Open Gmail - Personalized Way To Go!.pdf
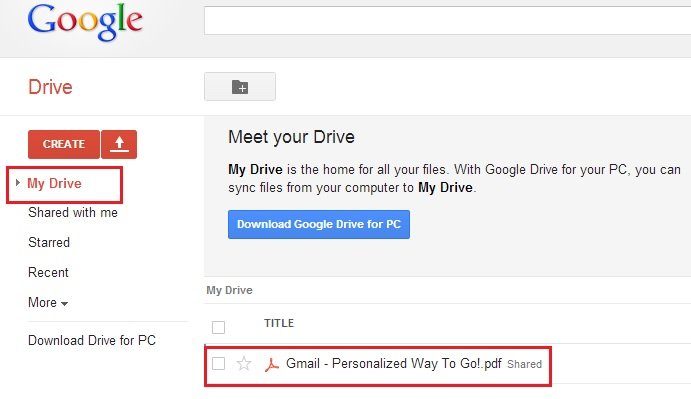 point(394,364)
